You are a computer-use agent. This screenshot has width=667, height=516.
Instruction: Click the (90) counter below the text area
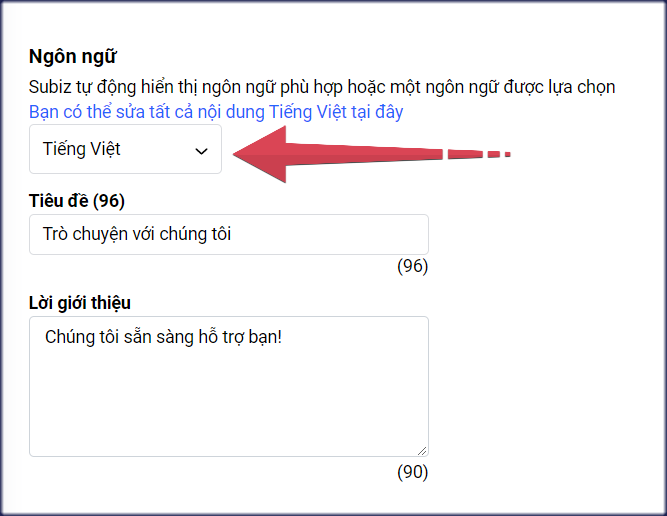pyautogui.click(x=412, y=471)
